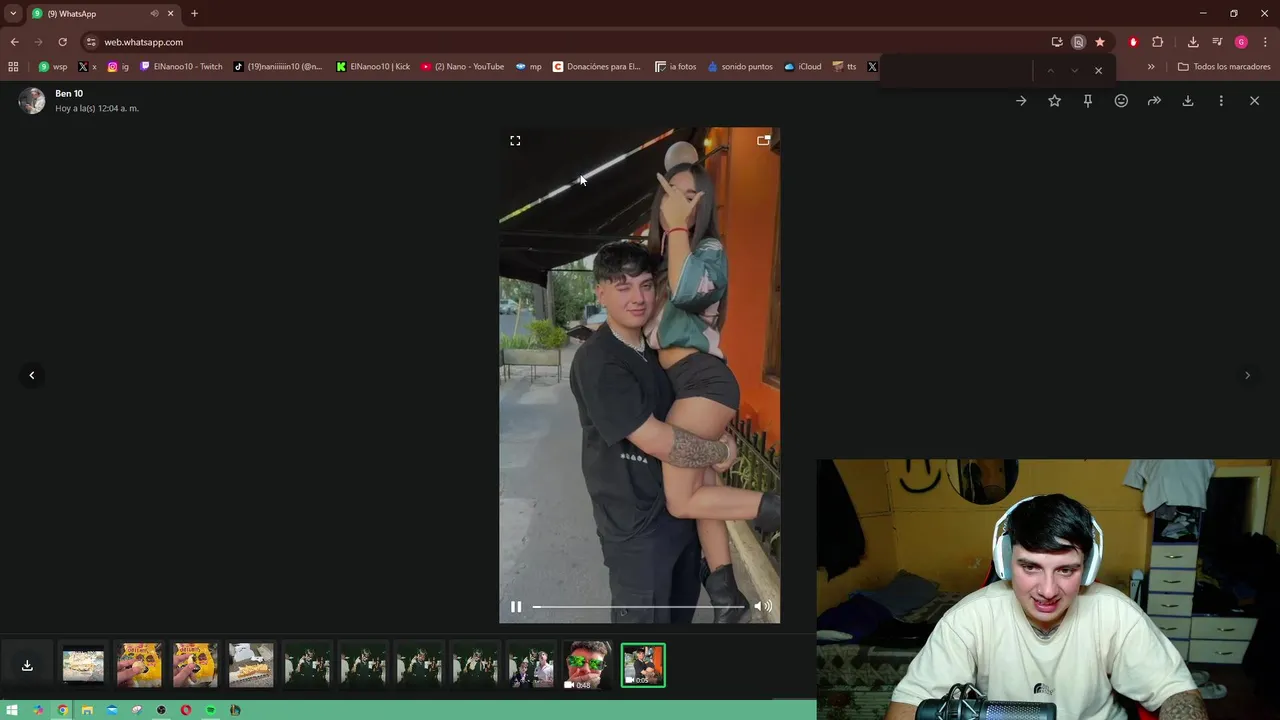Open the media viewer more-options menu
This screenshot has width=1280, height=720.
click(1221, 101)
